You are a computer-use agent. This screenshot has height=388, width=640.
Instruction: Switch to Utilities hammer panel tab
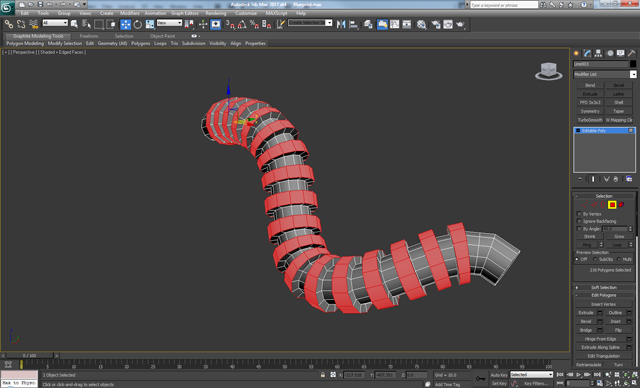point(631,53)
